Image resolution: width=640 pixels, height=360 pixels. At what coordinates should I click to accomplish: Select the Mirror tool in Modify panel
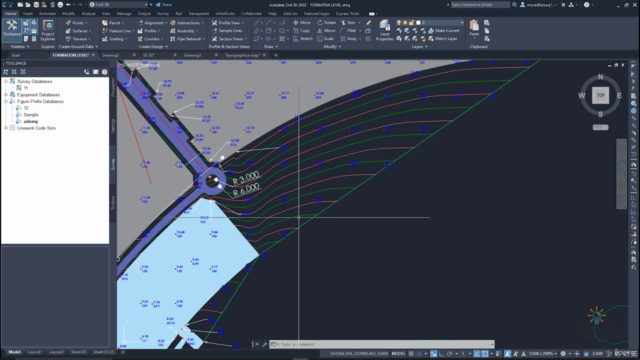(x=327, y=31)
